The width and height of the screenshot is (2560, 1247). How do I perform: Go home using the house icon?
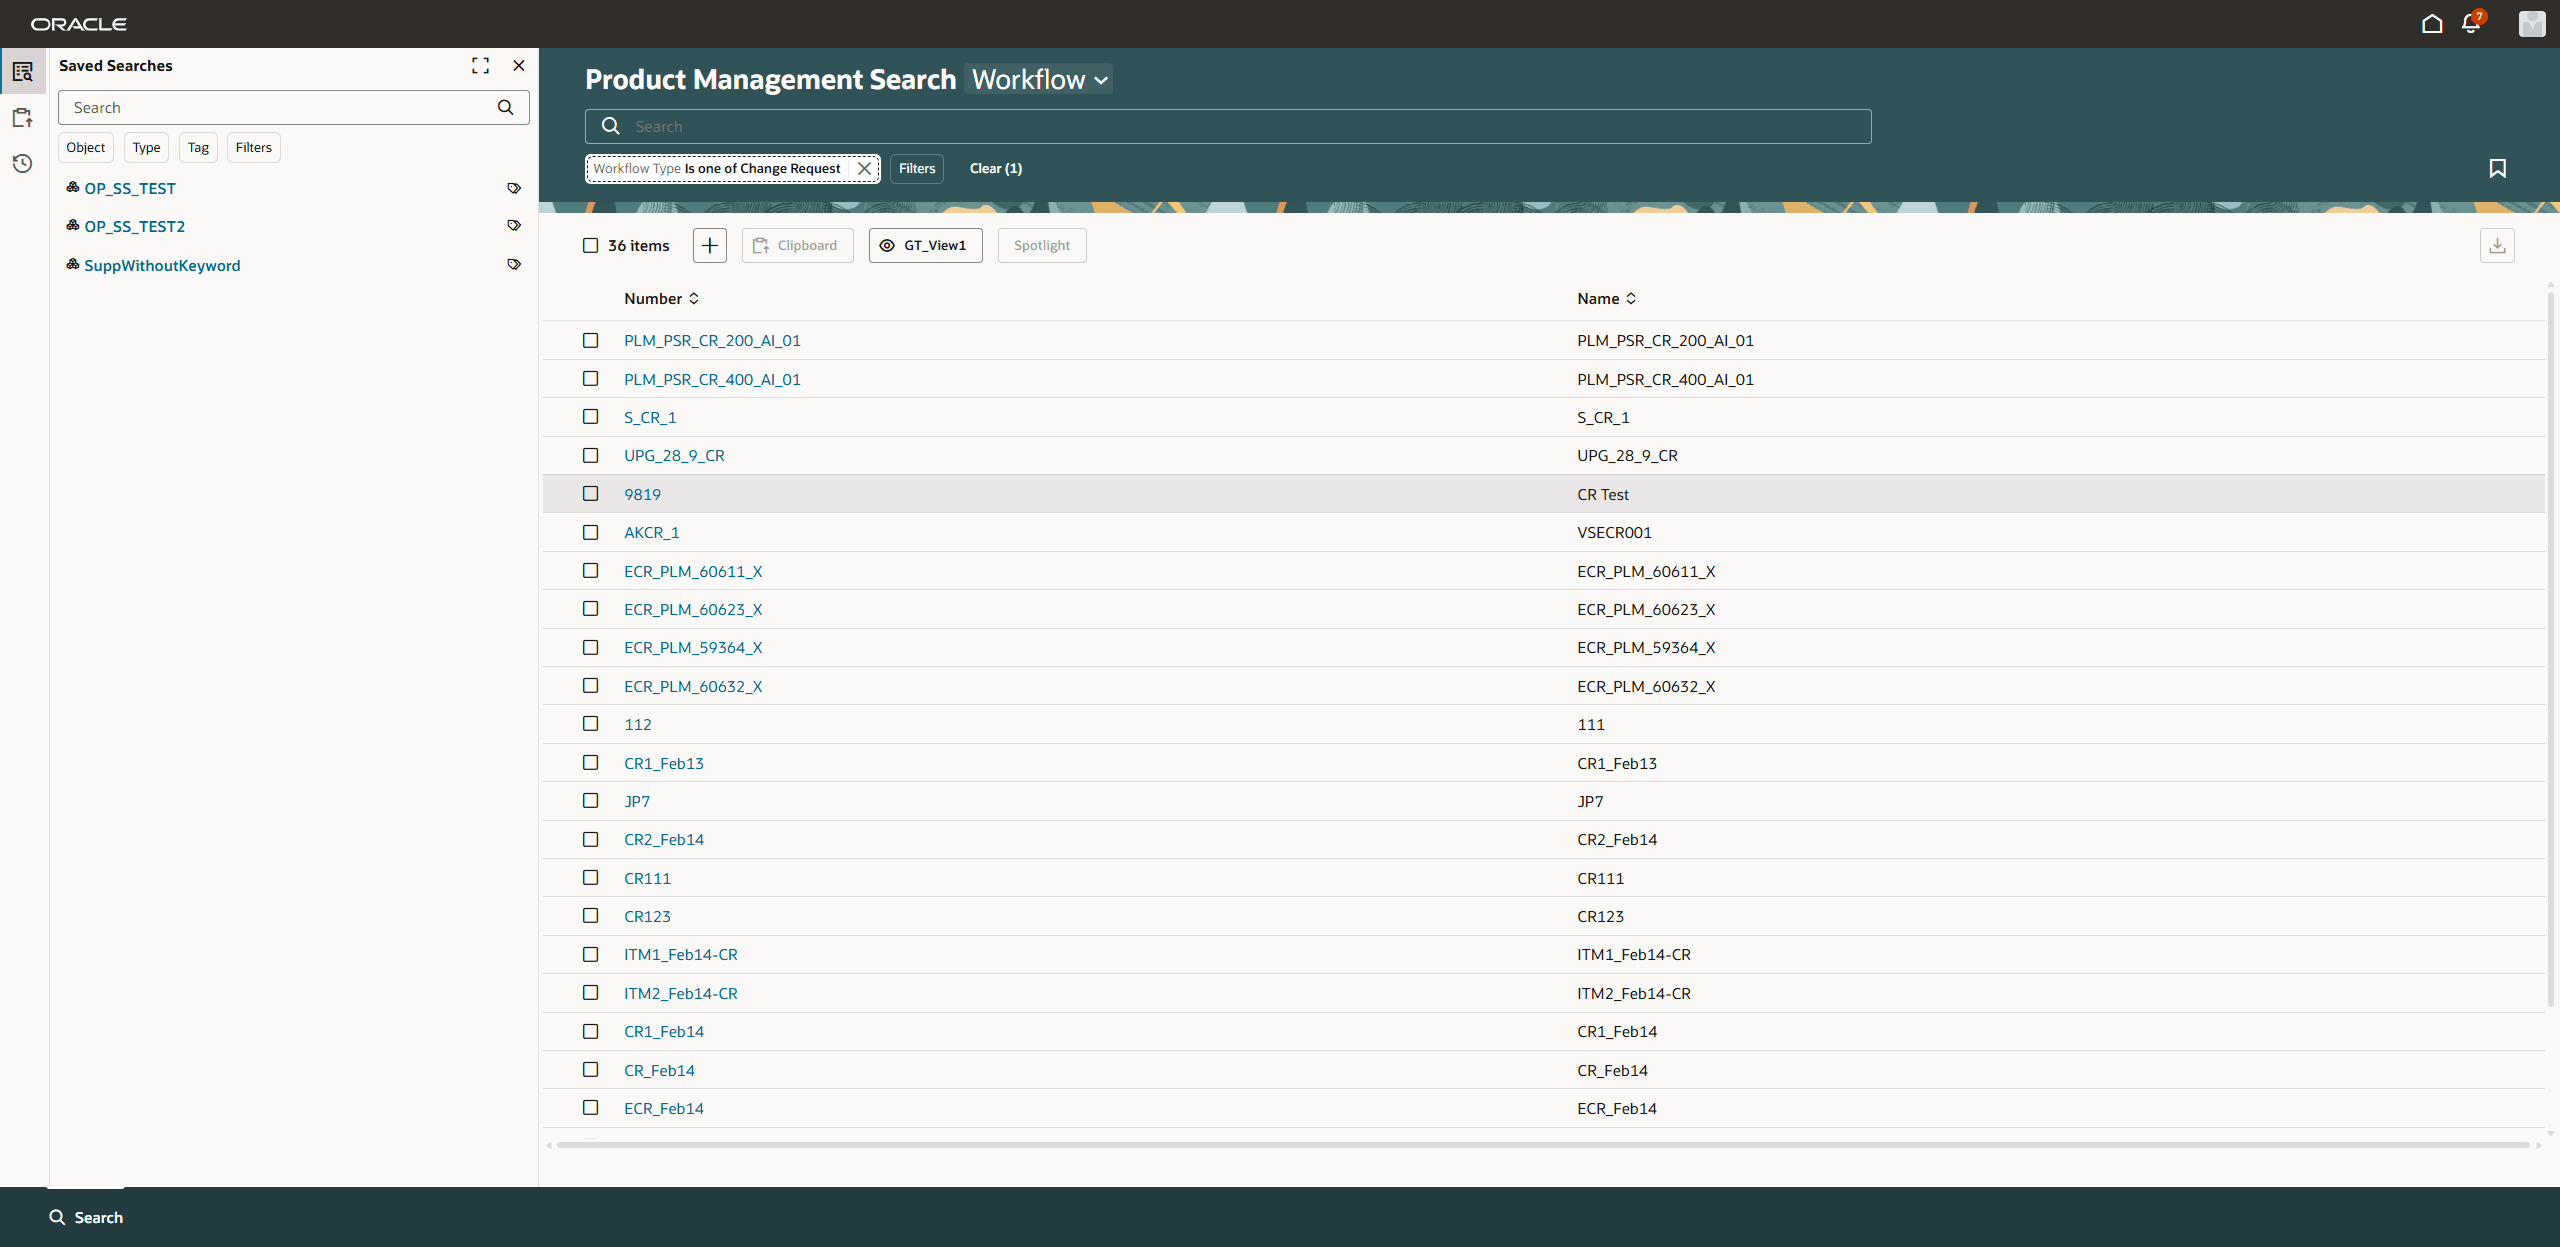(x=2432, y=23)
